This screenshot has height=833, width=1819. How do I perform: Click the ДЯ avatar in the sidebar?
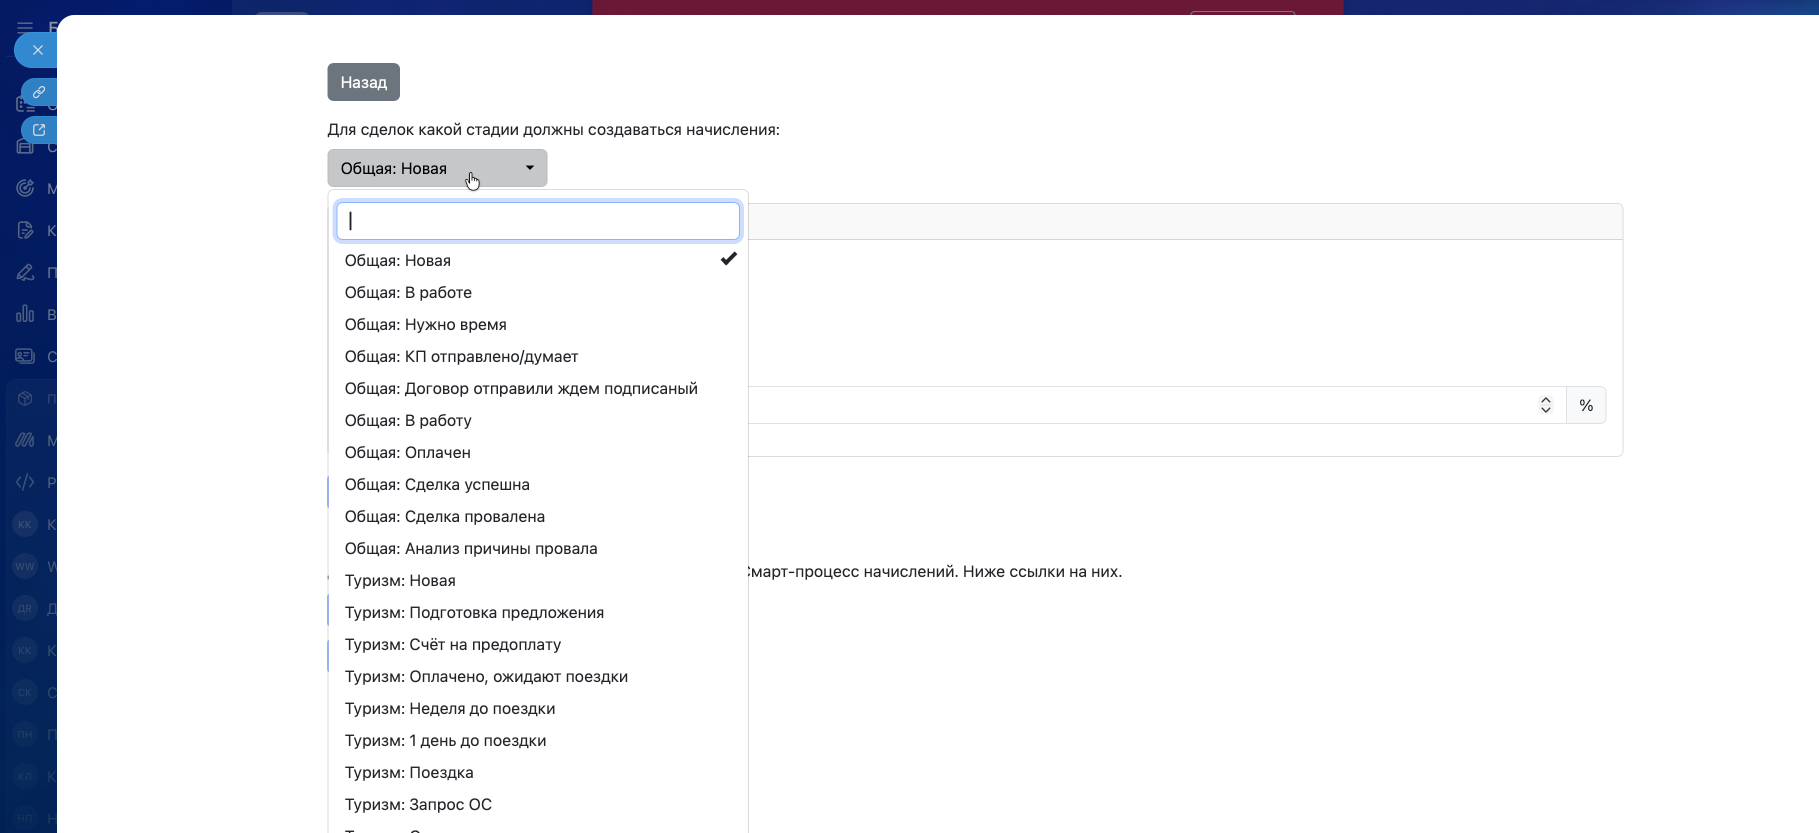(x=25, y=608)
